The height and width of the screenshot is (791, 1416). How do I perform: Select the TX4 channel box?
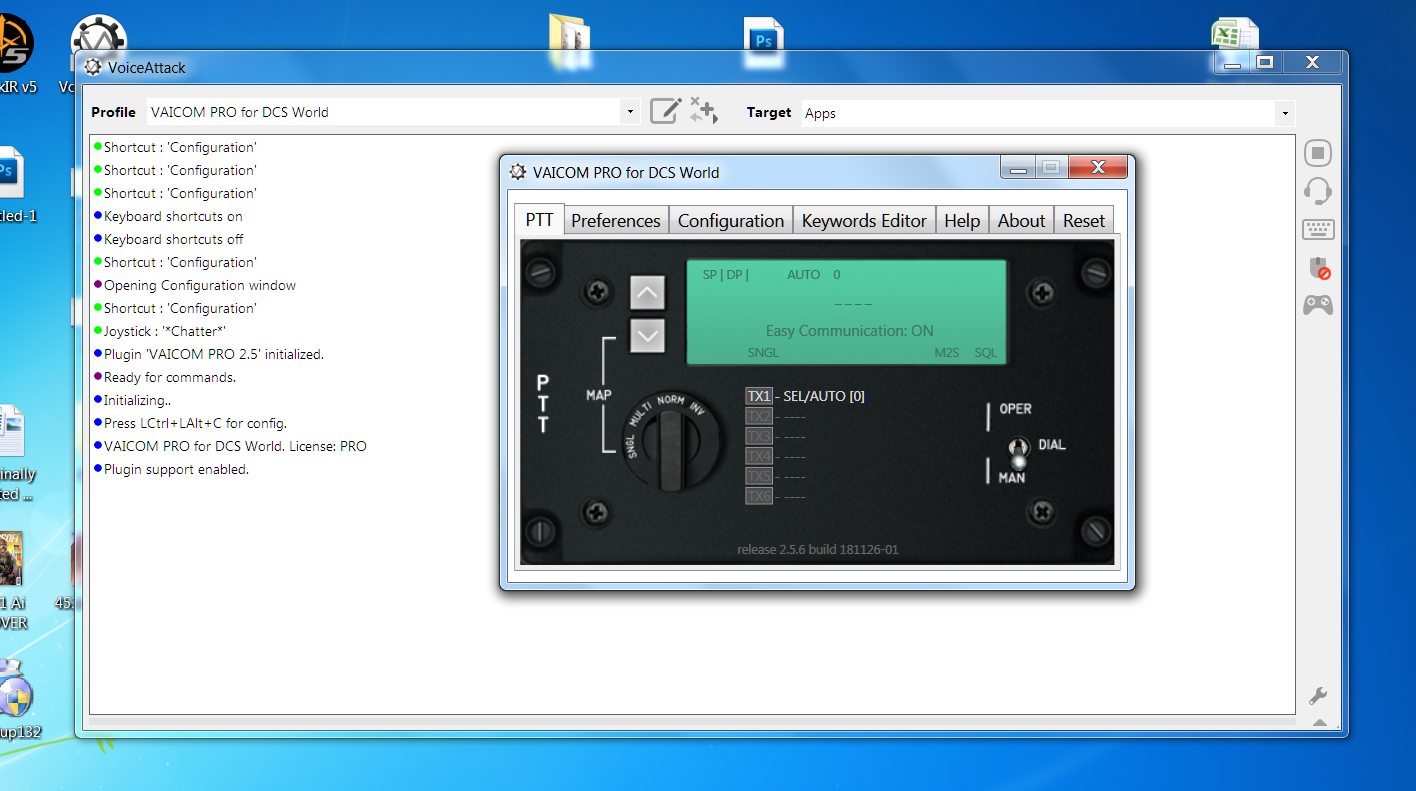point(759,456)
